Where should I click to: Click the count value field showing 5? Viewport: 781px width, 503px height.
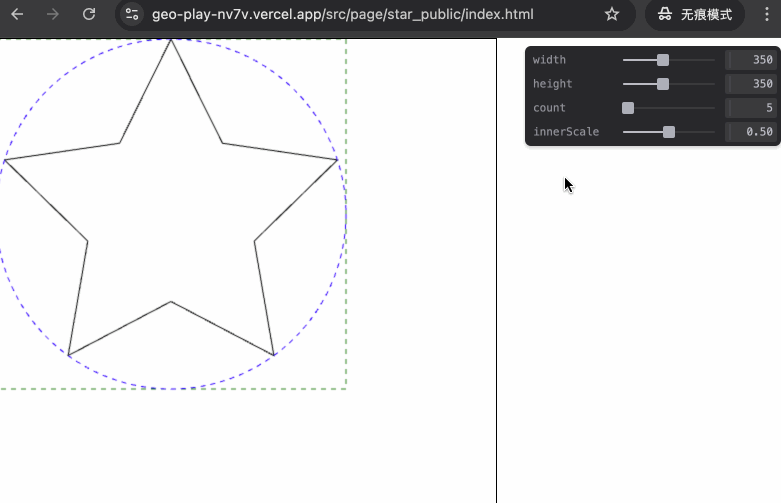point(751,108)
